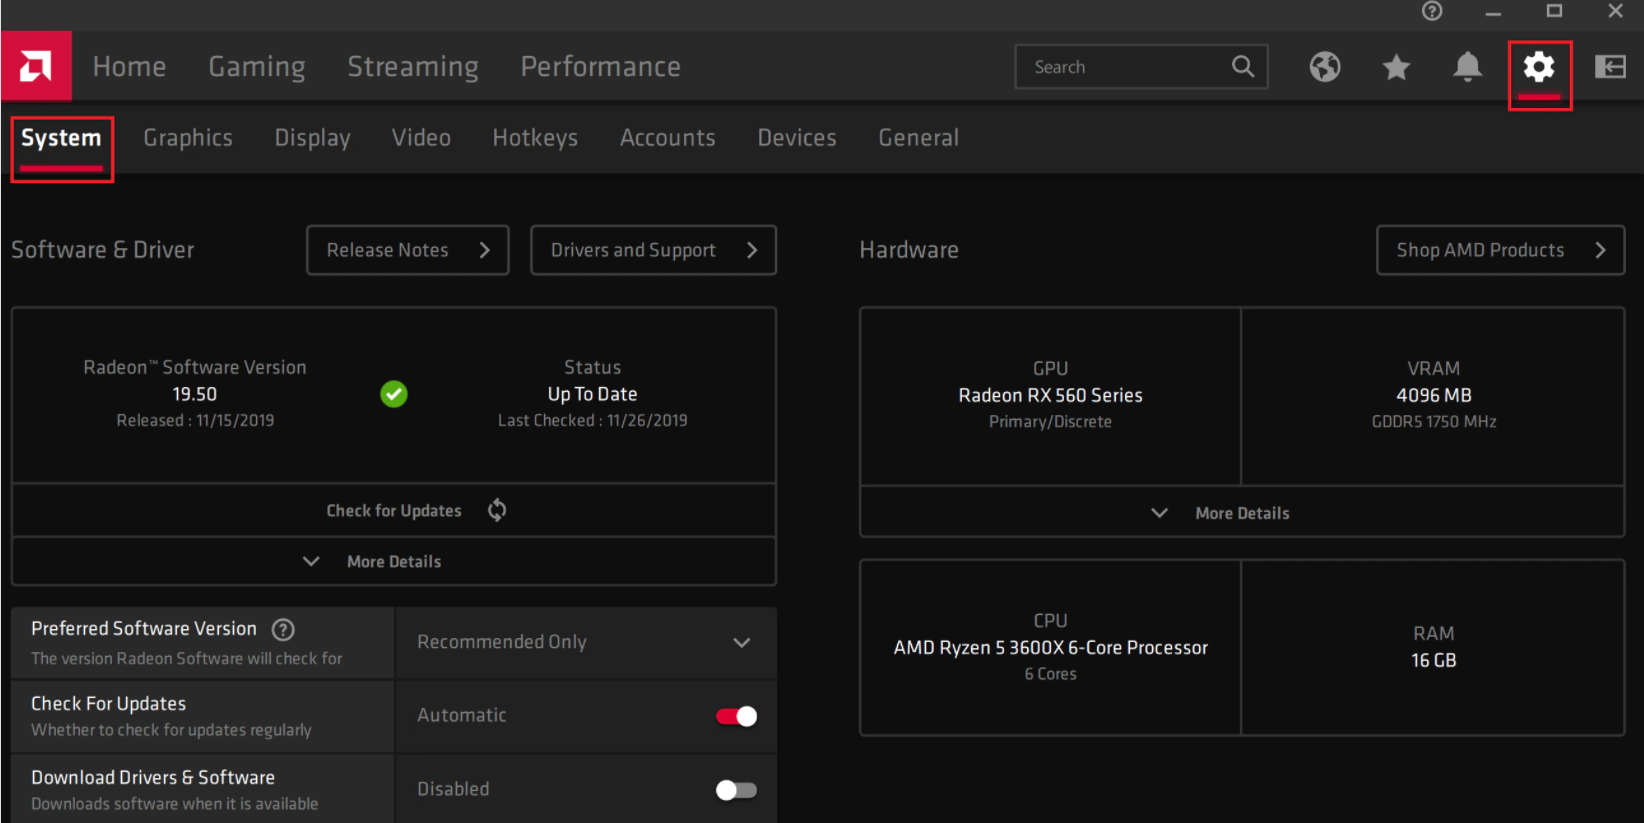Open the web browser globe icon
This screenshot has height=823, width=1644.
[x=1325, y=67]
